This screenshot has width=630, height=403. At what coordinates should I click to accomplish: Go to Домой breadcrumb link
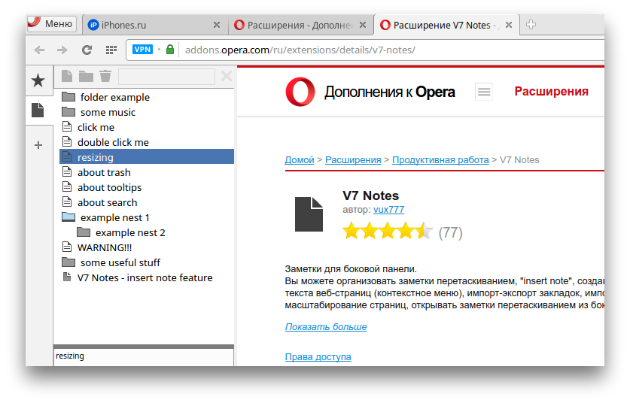tap(299, 160)
